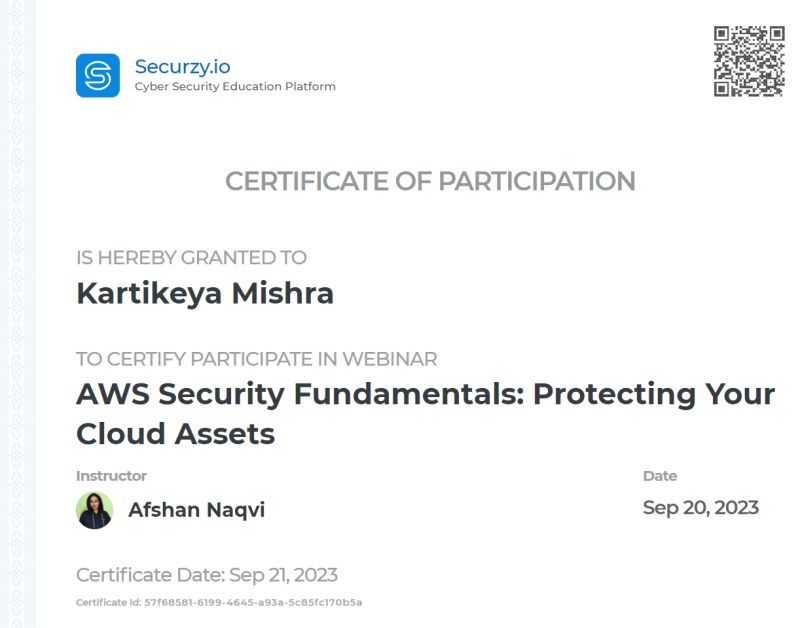Click the QR code in the corner
The height and width of the screenshot is (628, 800).
tap(749, 61)
